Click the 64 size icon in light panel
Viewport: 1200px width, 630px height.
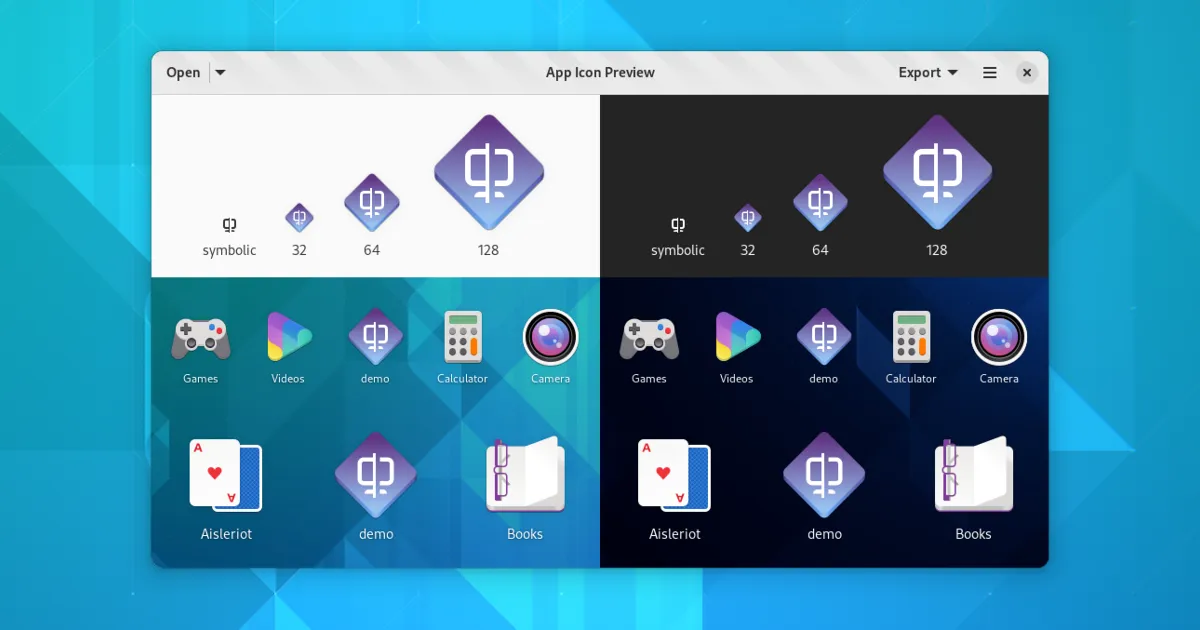pyautogui.click(x=372, y=203)
